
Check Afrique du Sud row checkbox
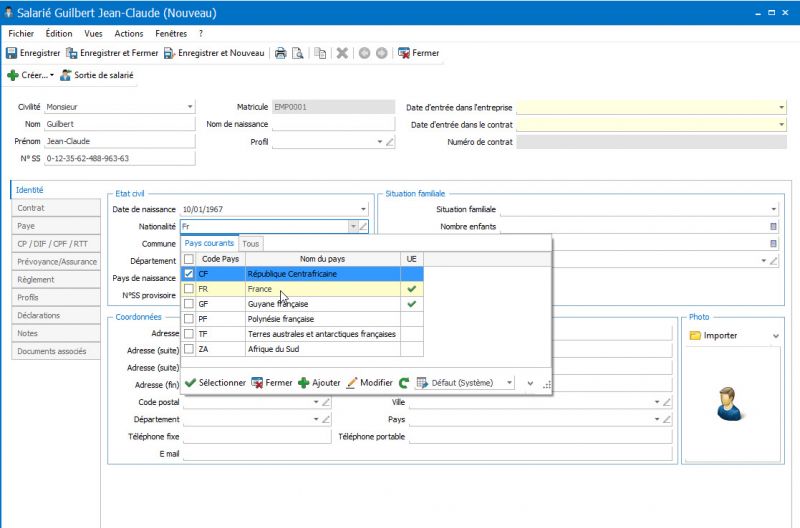[x=189, y=349]
